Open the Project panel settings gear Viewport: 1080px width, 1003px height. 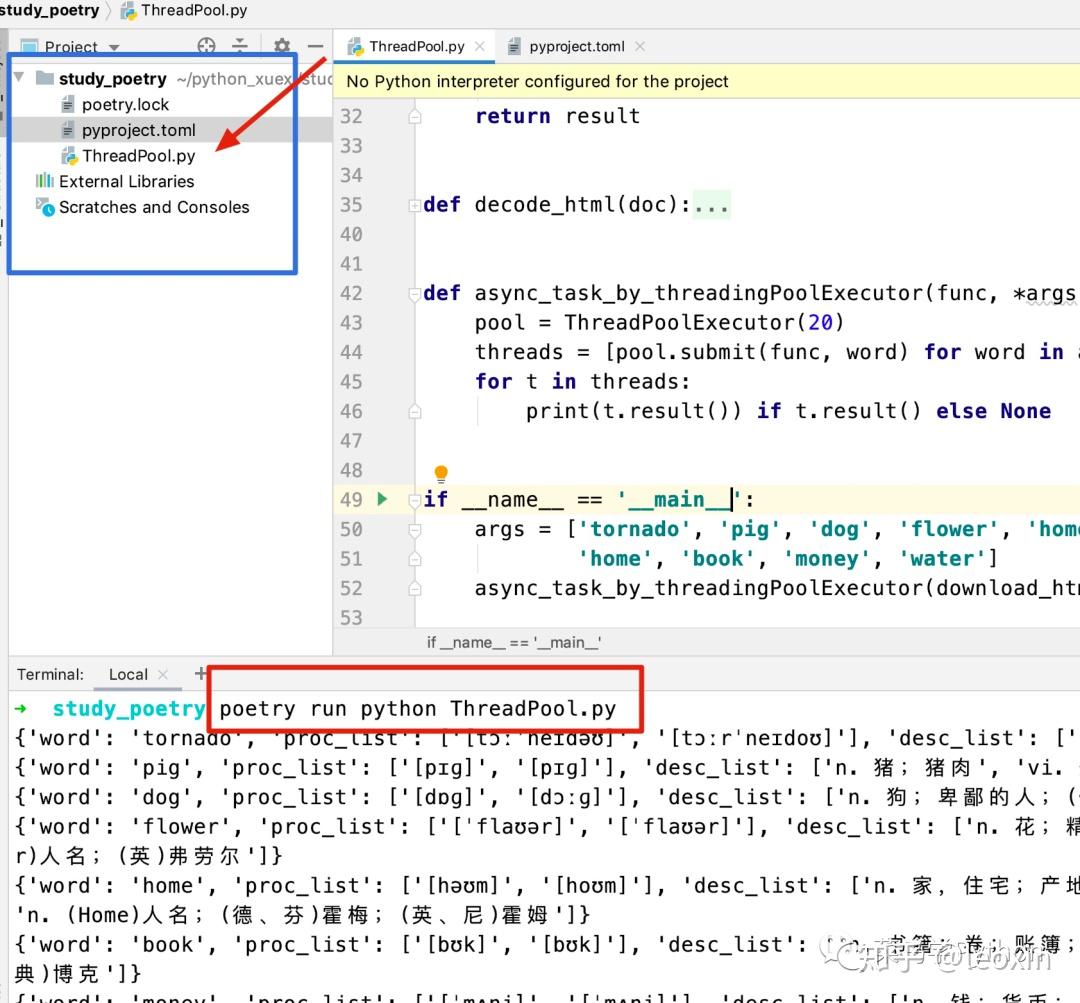[282, 45]
